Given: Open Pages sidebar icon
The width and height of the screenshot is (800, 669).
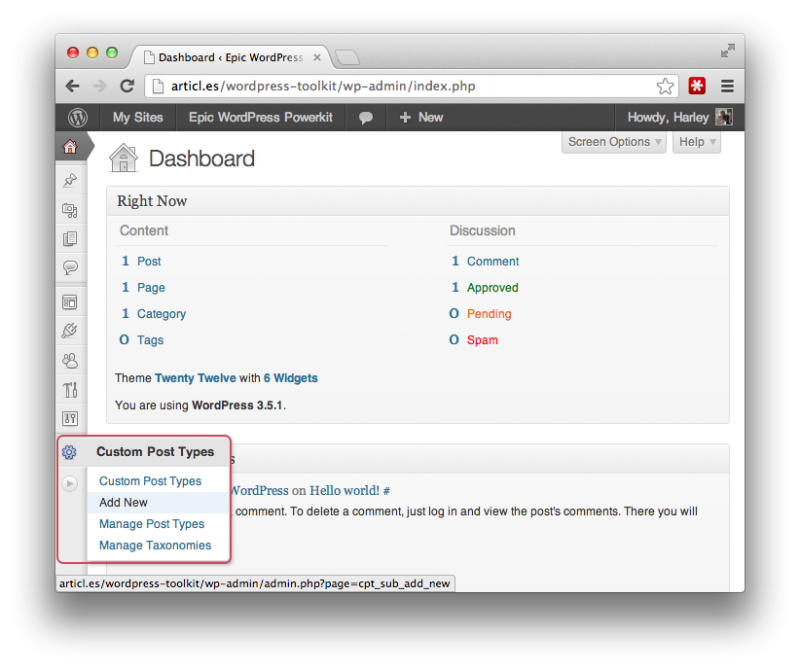Looking at the screenshot, I should (x=70, y=239).
